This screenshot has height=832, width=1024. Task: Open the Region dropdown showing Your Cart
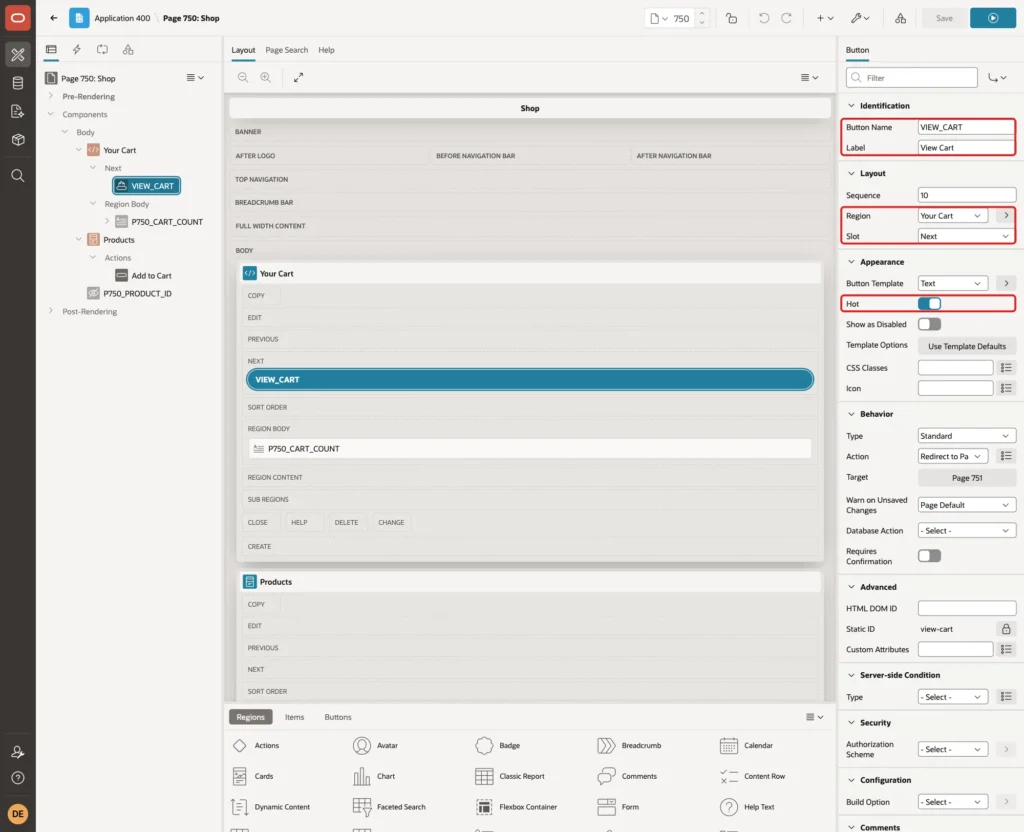[x=952, y=216]
